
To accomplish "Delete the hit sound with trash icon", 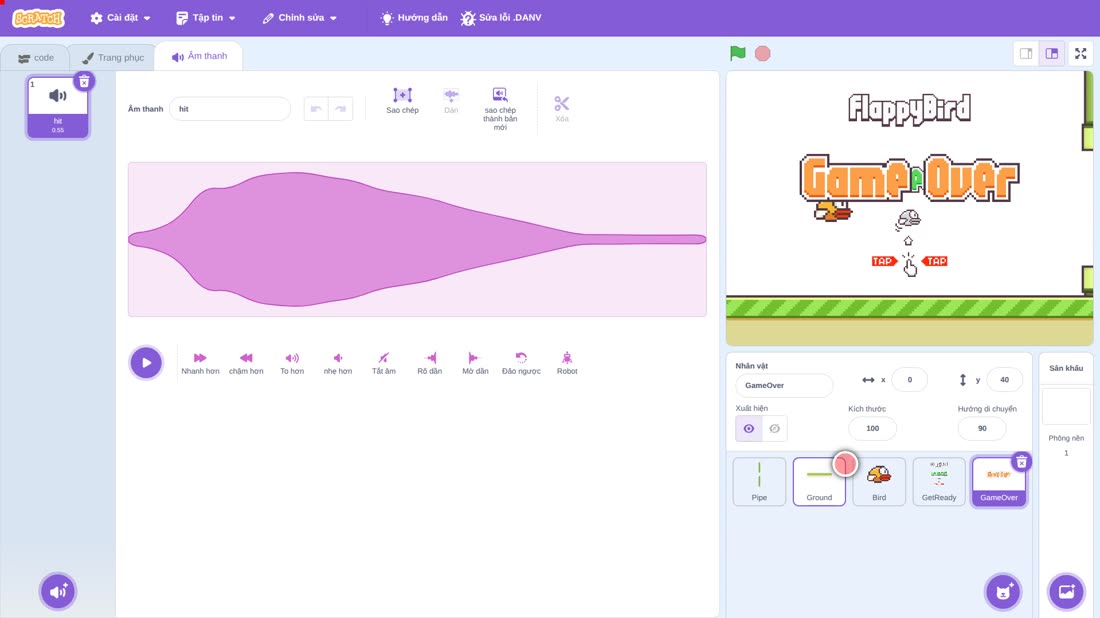I will click(x=84, y=81).
